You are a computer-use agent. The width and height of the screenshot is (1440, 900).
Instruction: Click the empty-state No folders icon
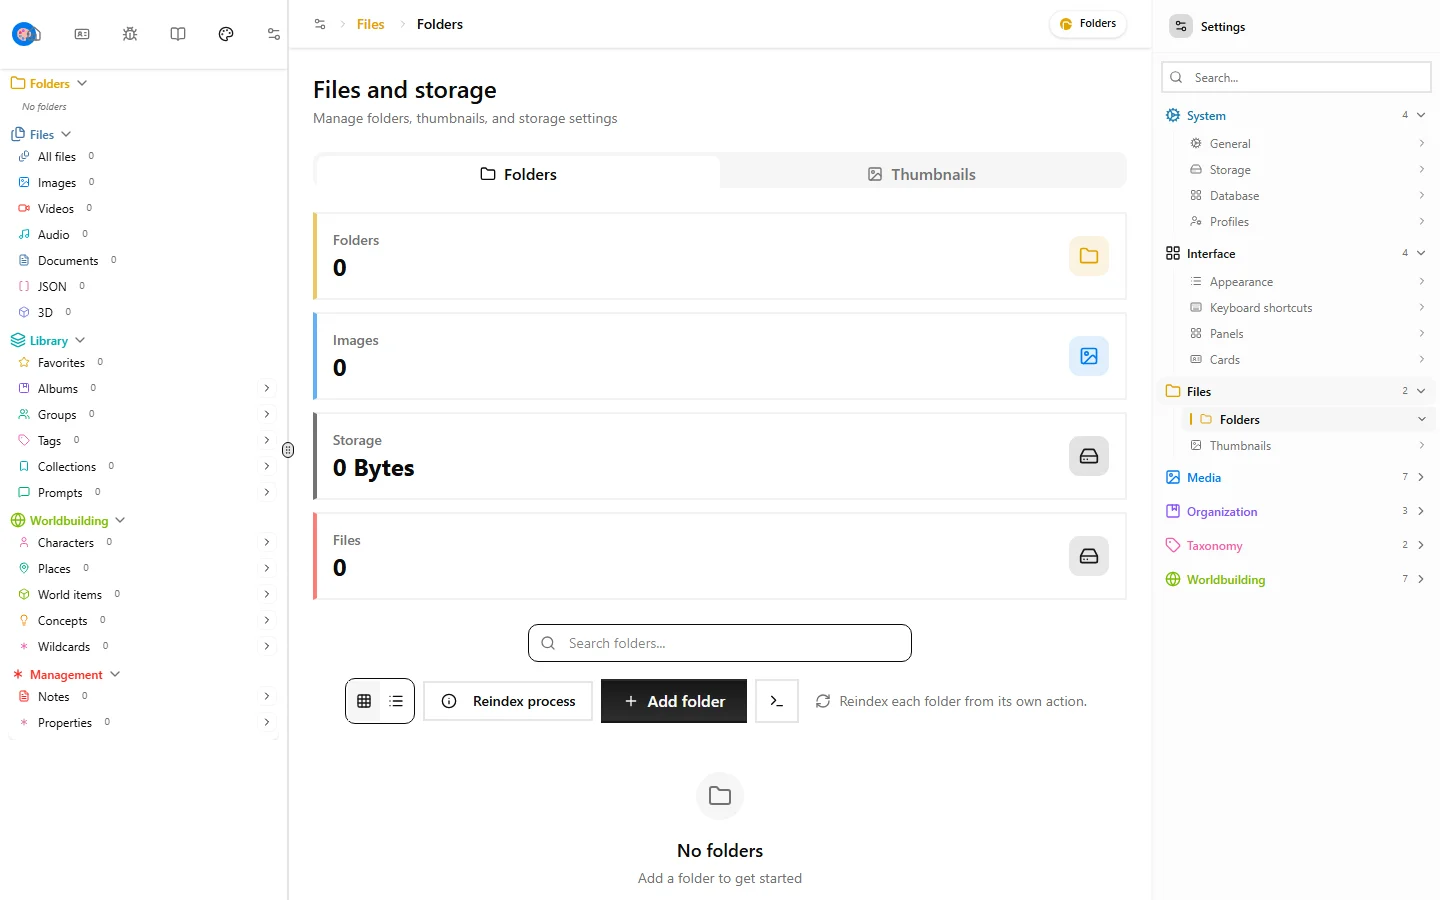click(x=720, y=796)
